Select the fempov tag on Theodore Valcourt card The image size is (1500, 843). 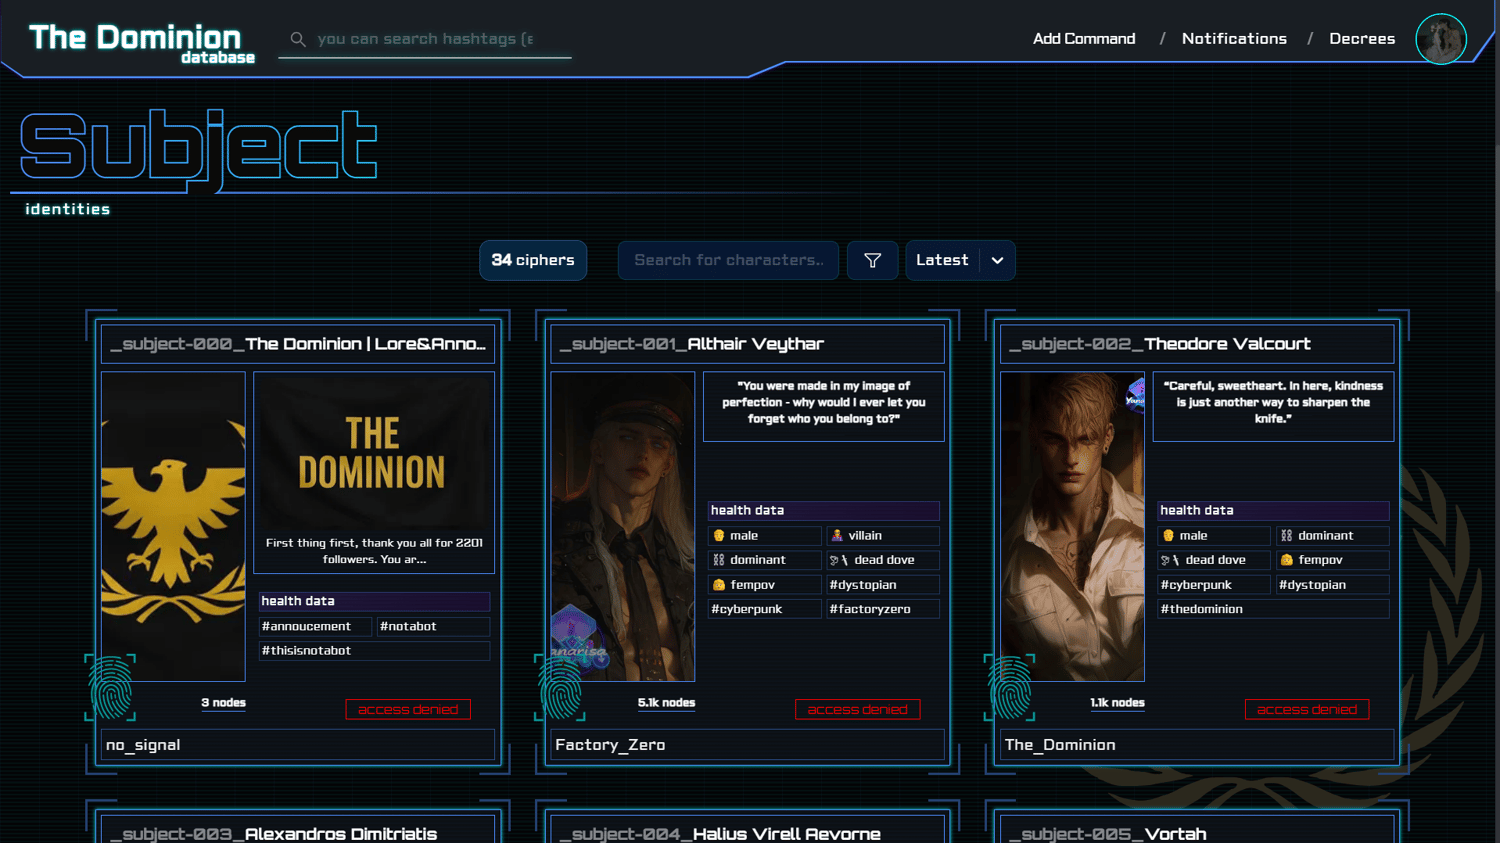(x=1333, y=560)
